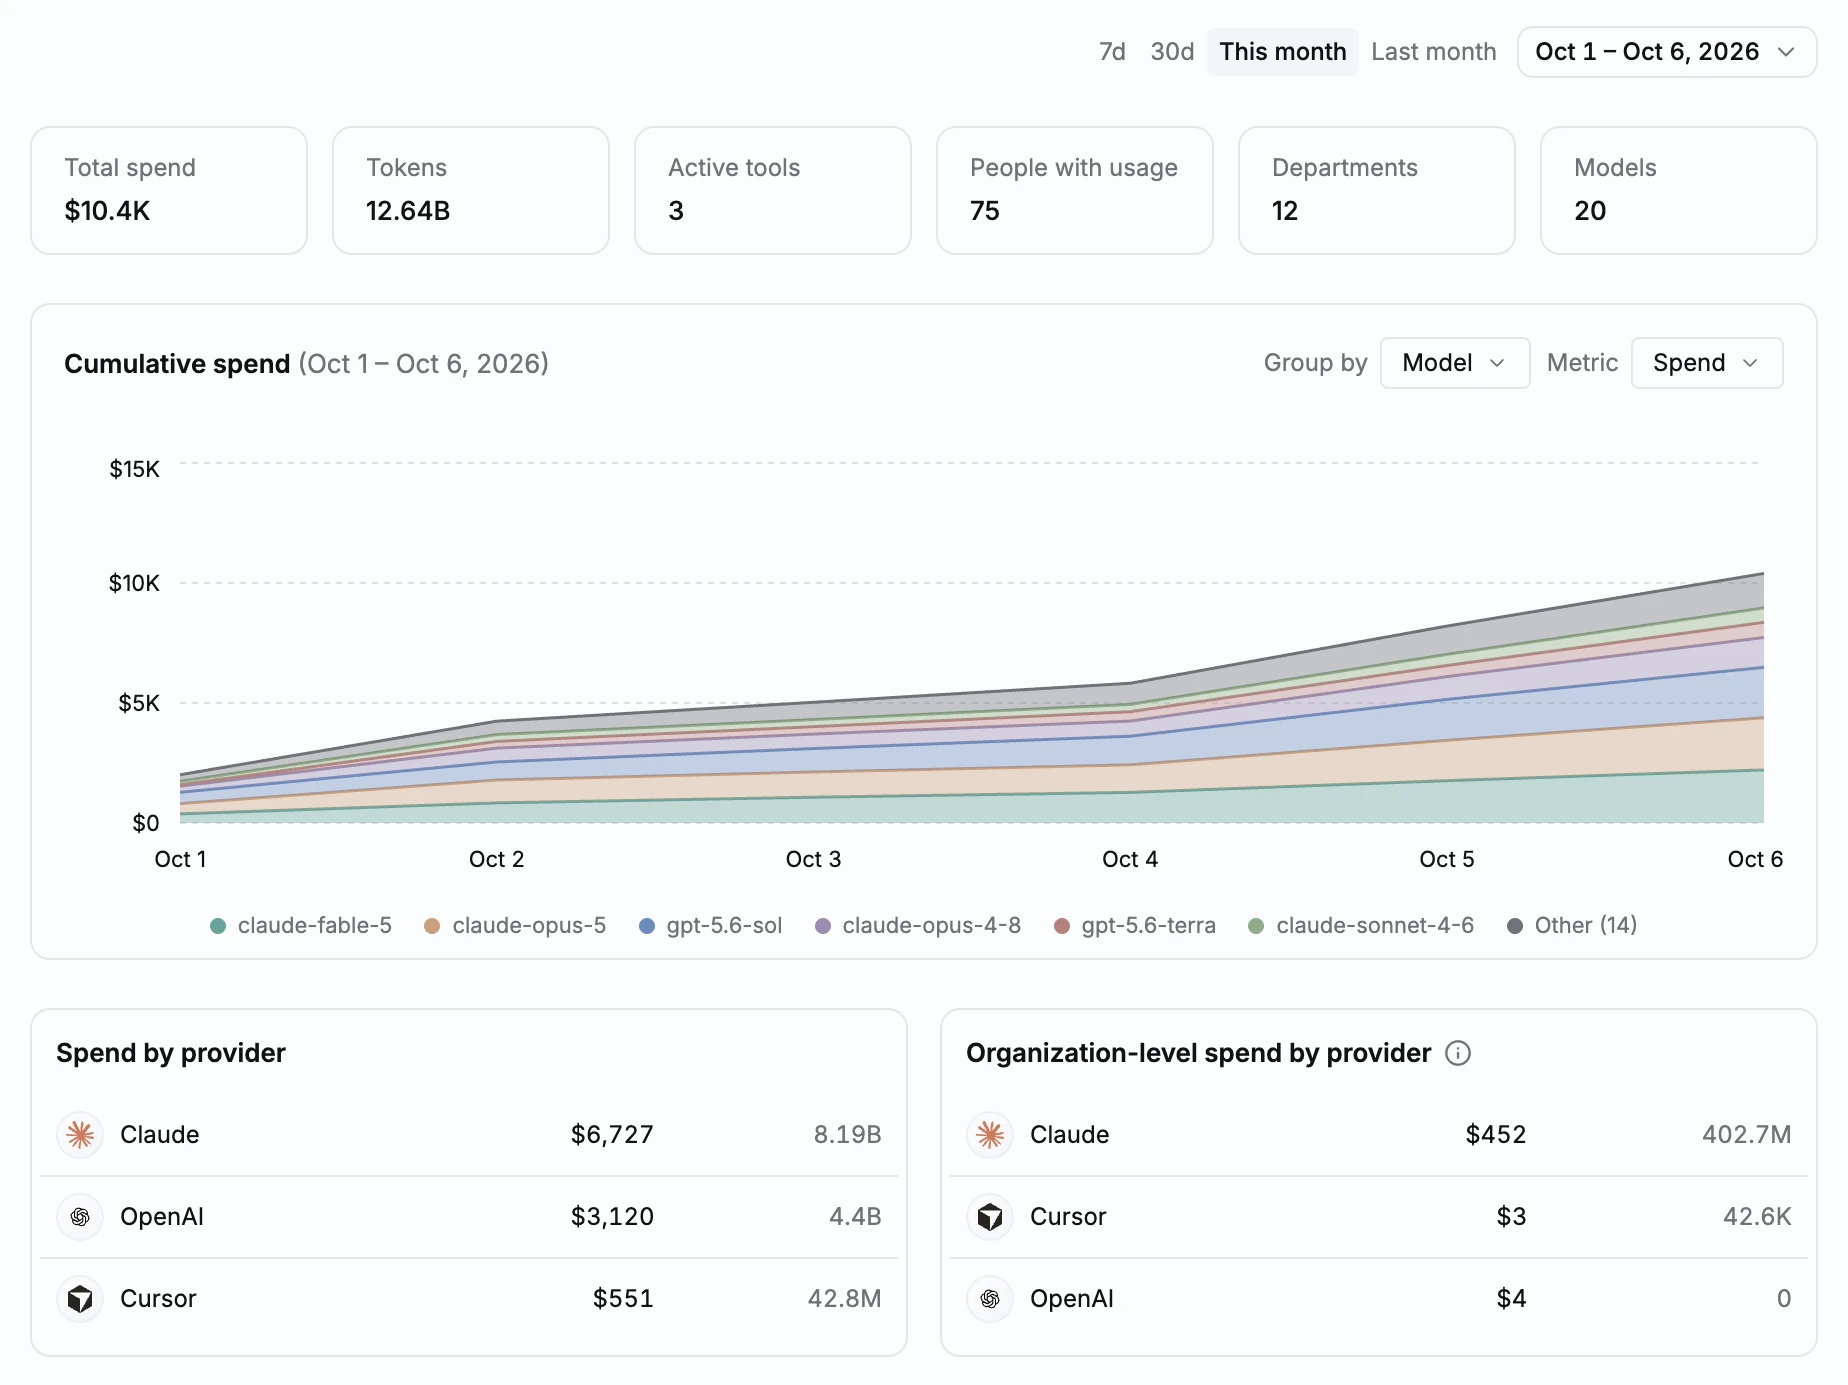The image size is (1848, 1385).
Task: Click the OpenAI icon in Organization-level spend
Action: pyautogui.click(x=990, y=1299)
